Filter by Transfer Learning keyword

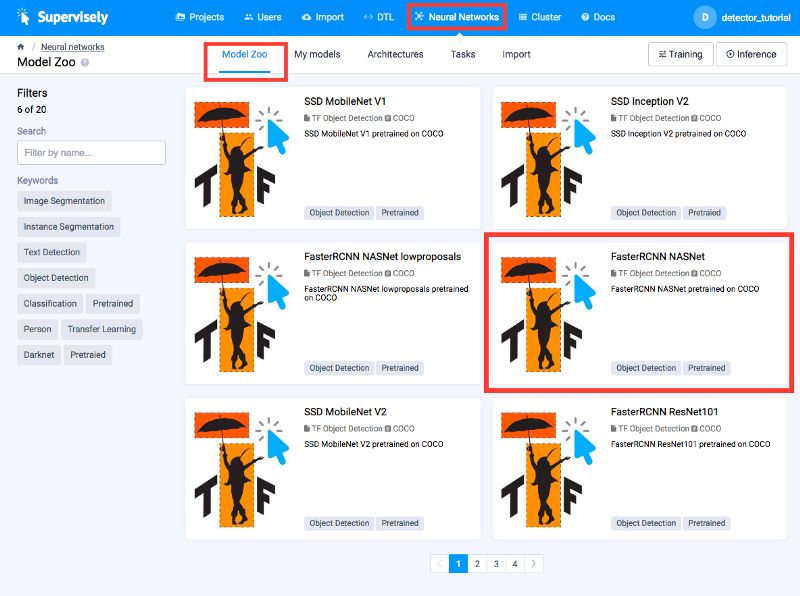click(102, 329)
